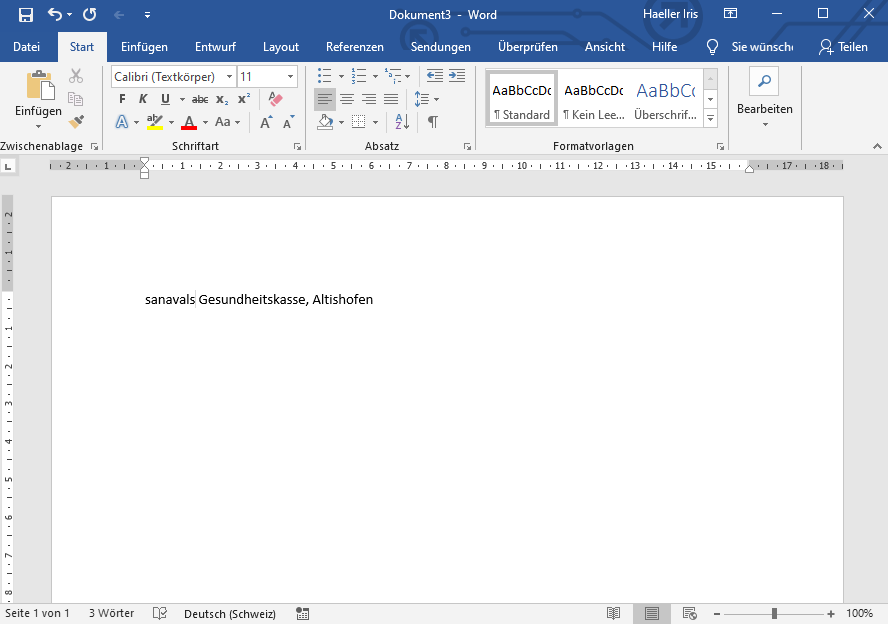Image resolution: width=888 pixels, height=624 pixels.
Task: Show paragraph marks with pilcrow icon
Action: (432, 122)
